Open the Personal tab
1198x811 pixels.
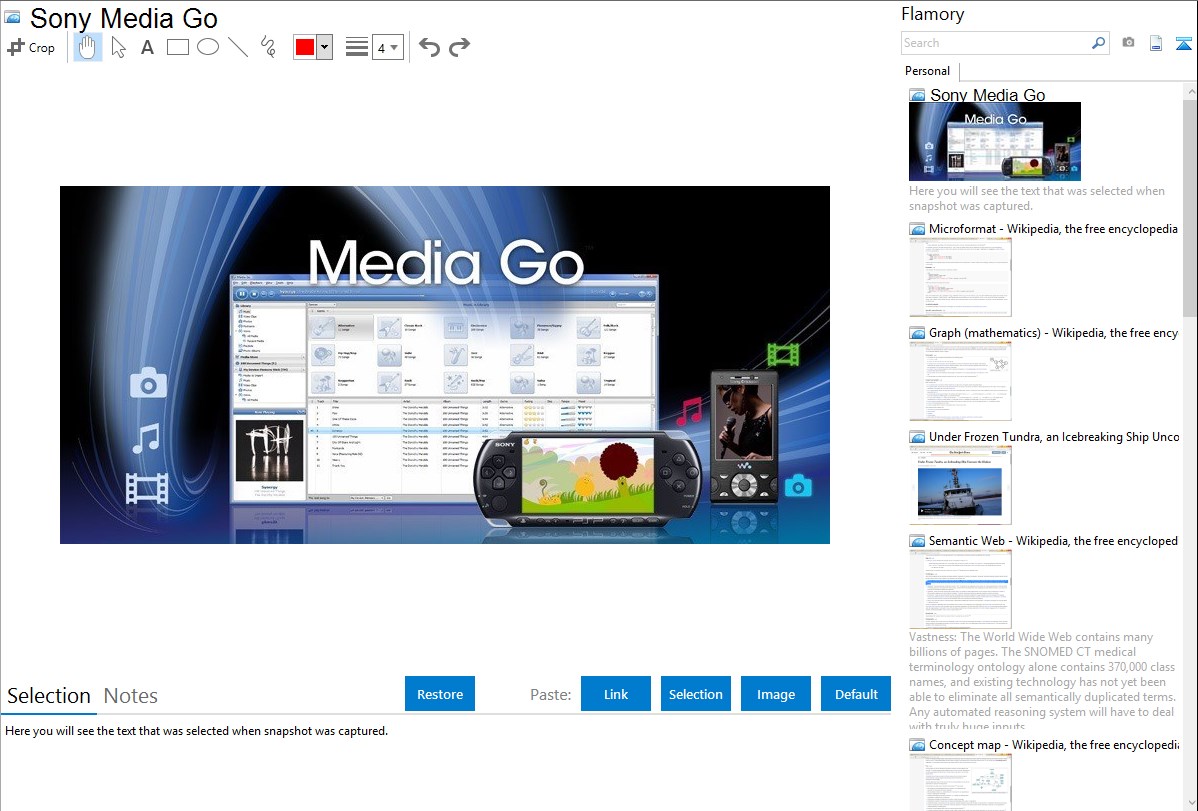927,71
